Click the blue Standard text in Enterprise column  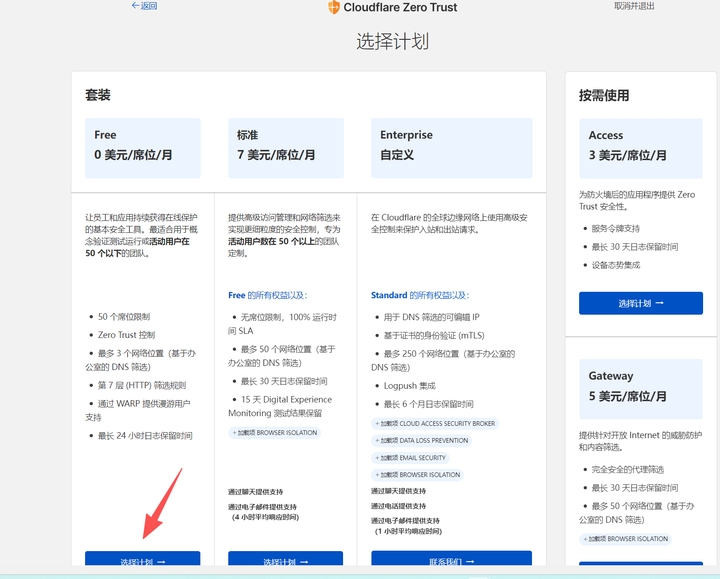click(389, 296)
